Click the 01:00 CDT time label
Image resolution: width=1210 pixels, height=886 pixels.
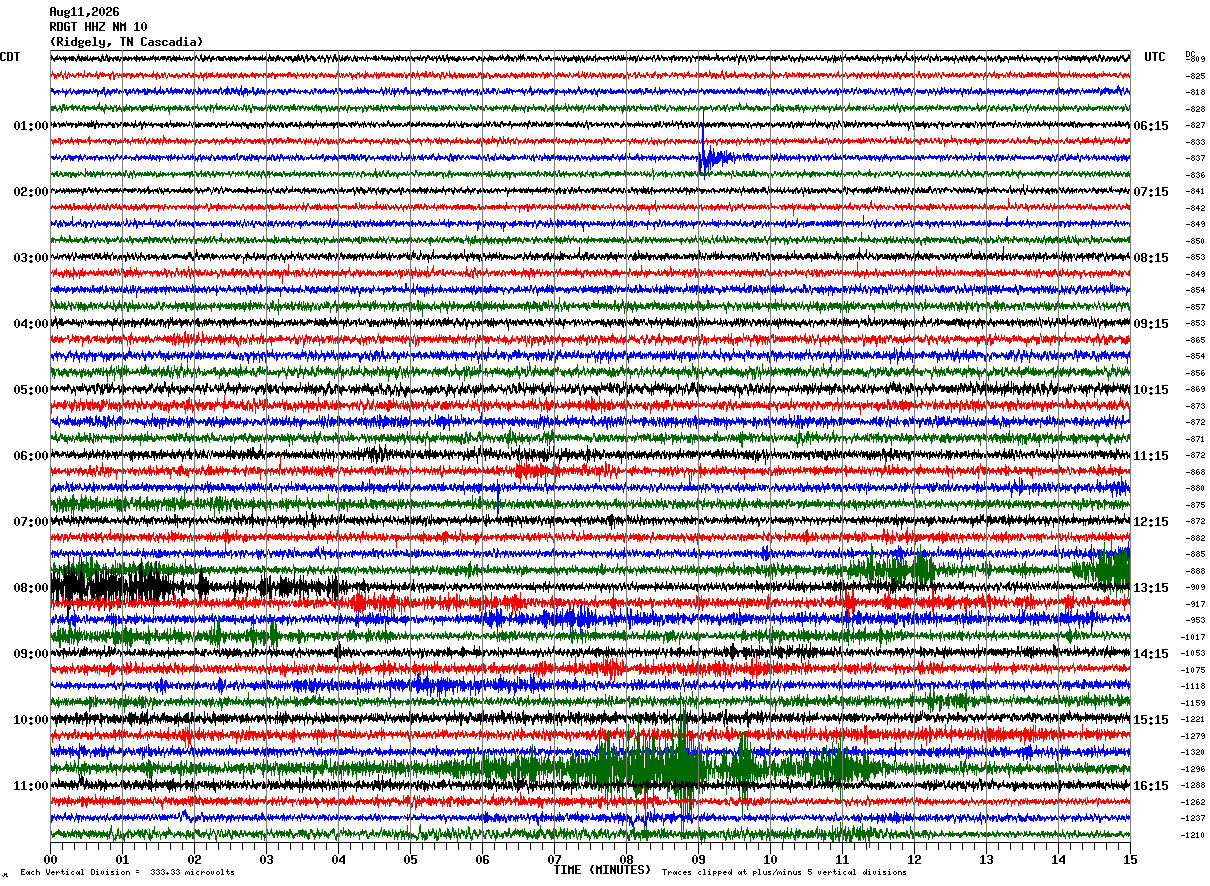click(31, 126)
